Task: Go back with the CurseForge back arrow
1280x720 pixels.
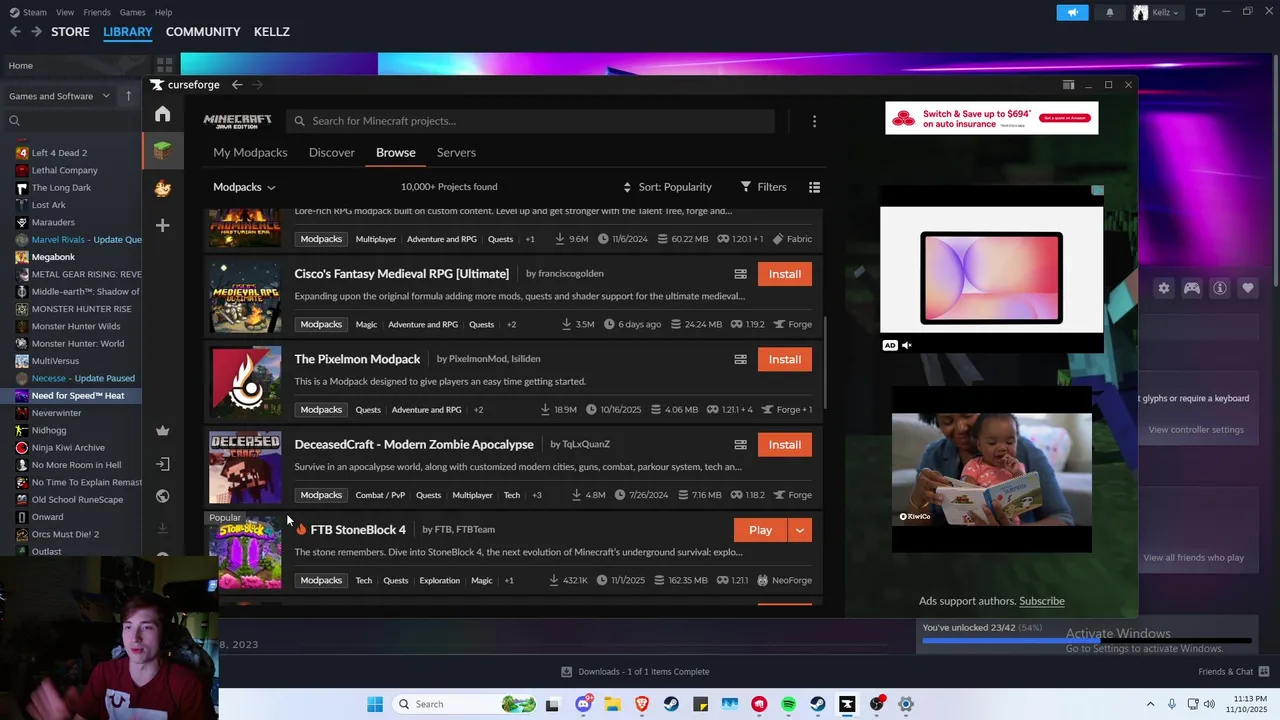Action: pyautogui.click(x=237, y=85)
